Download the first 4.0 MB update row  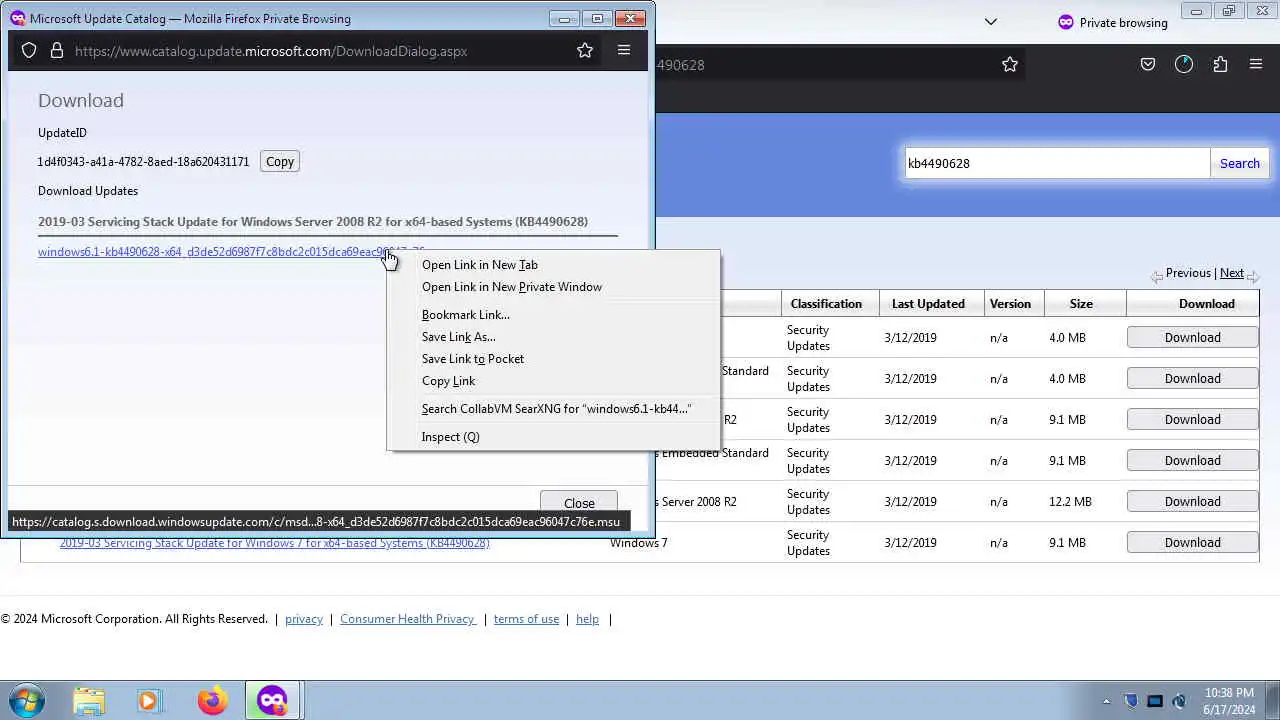1192,338
